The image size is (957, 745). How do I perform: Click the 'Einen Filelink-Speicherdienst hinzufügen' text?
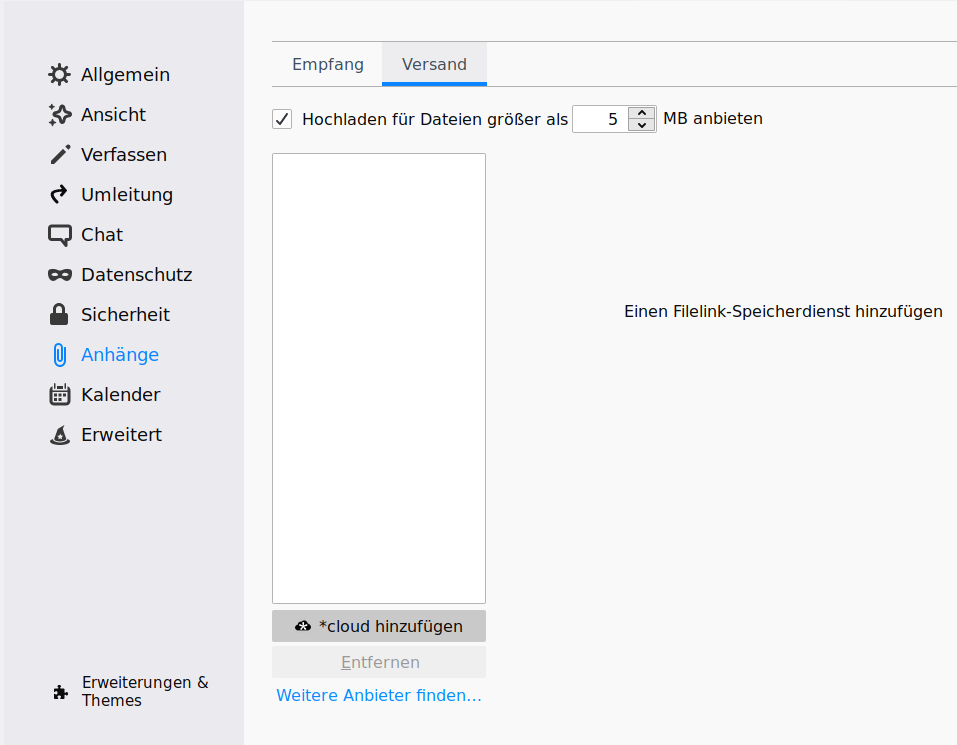(x=783, y=312)
